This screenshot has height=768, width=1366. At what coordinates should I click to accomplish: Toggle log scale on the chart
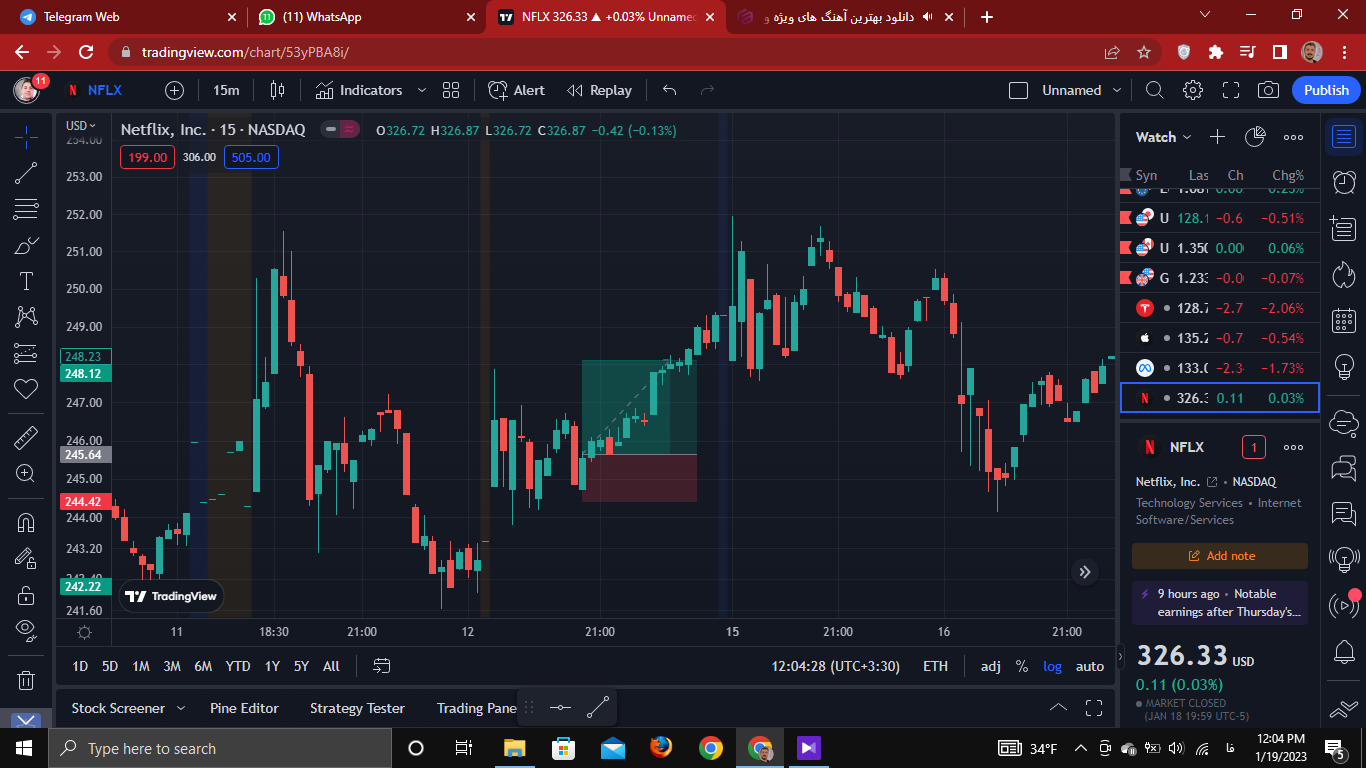(1053, 666)
